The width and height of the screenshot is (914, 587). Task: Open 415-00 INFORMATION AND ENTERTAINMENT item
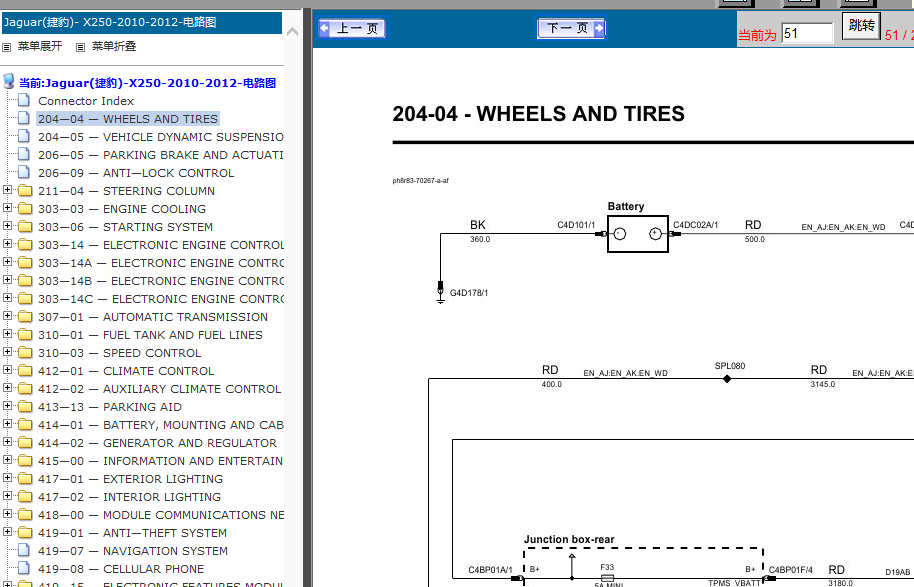(161, 461)
